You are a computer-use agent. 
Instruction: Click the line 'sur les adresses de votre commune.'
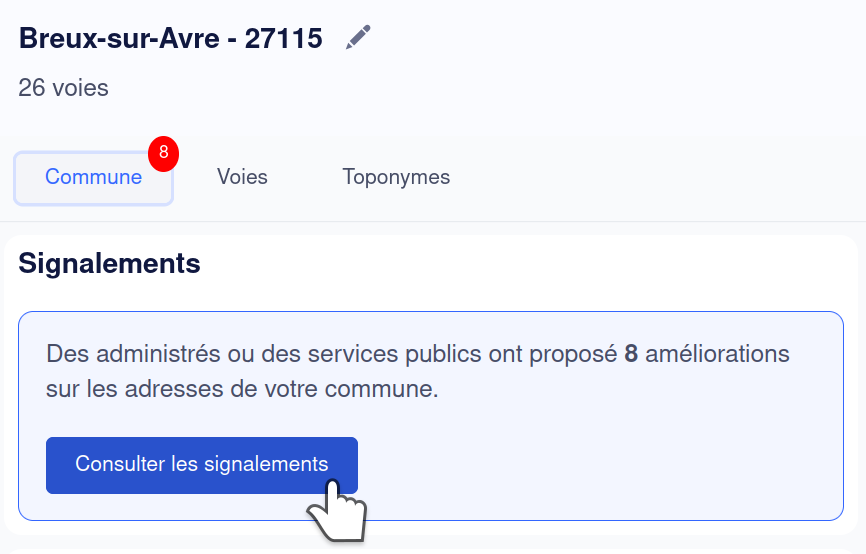242,389
